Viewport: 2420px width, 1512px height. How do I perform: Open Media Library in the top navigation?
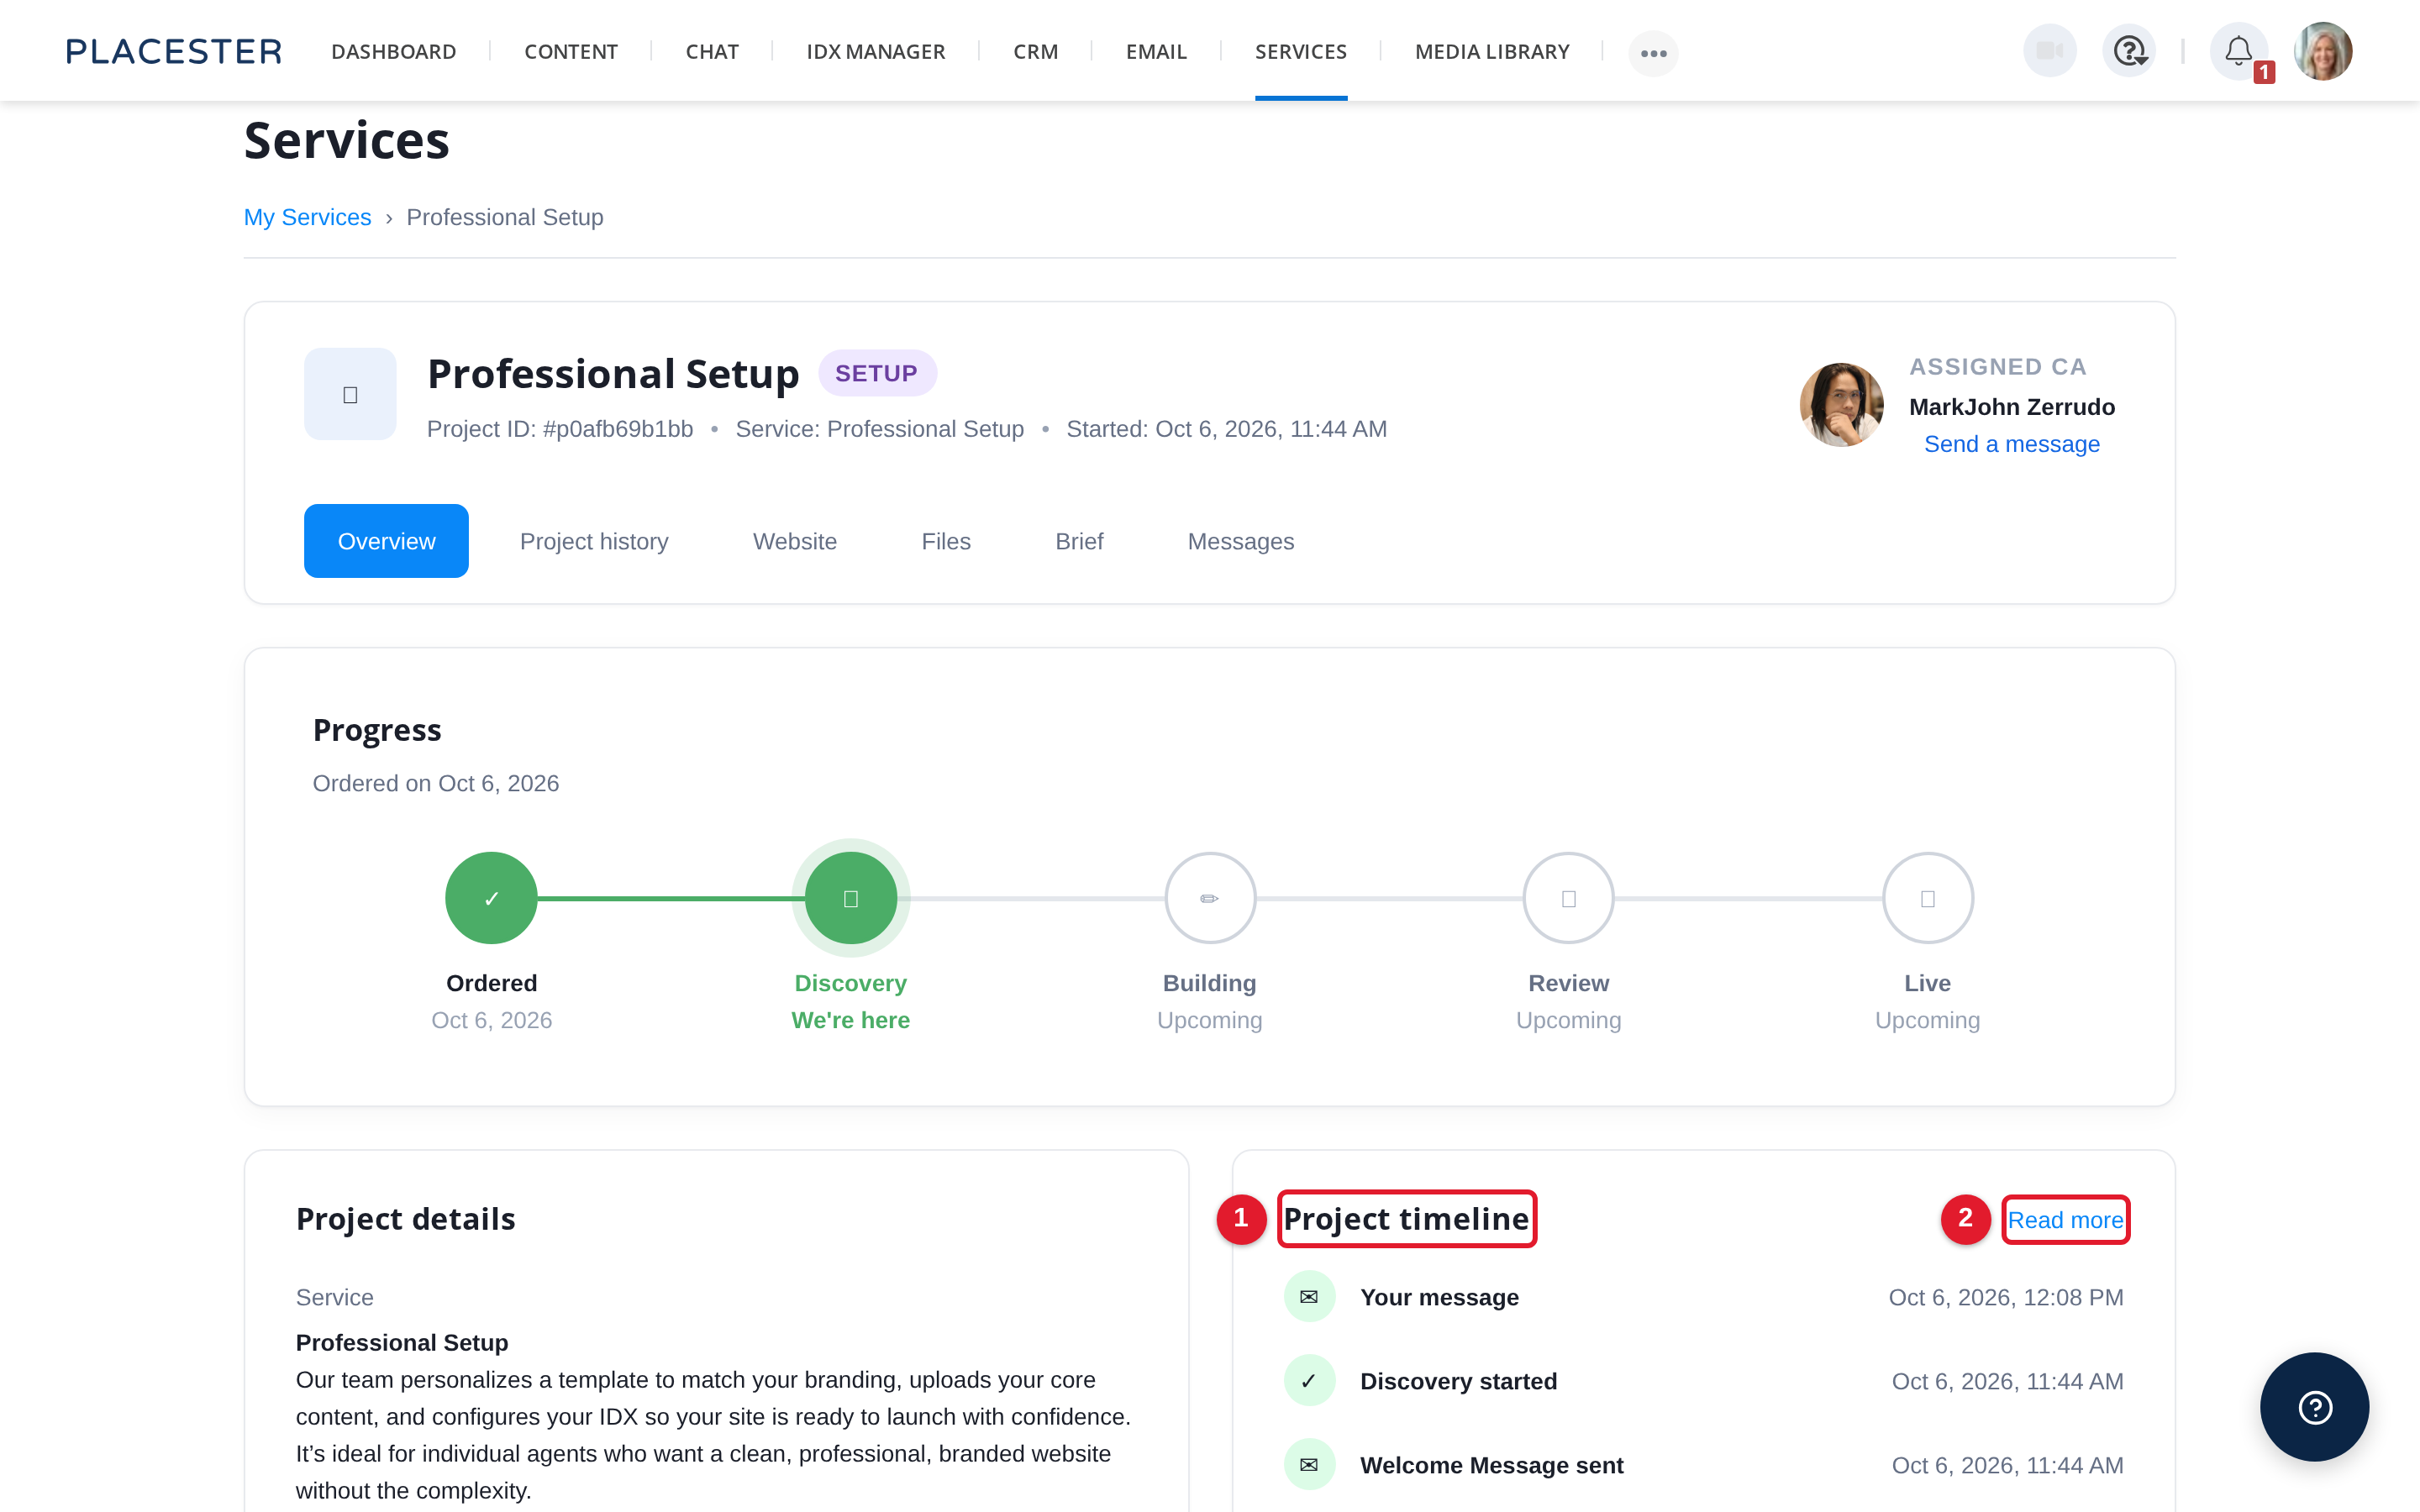[1492, 51]
